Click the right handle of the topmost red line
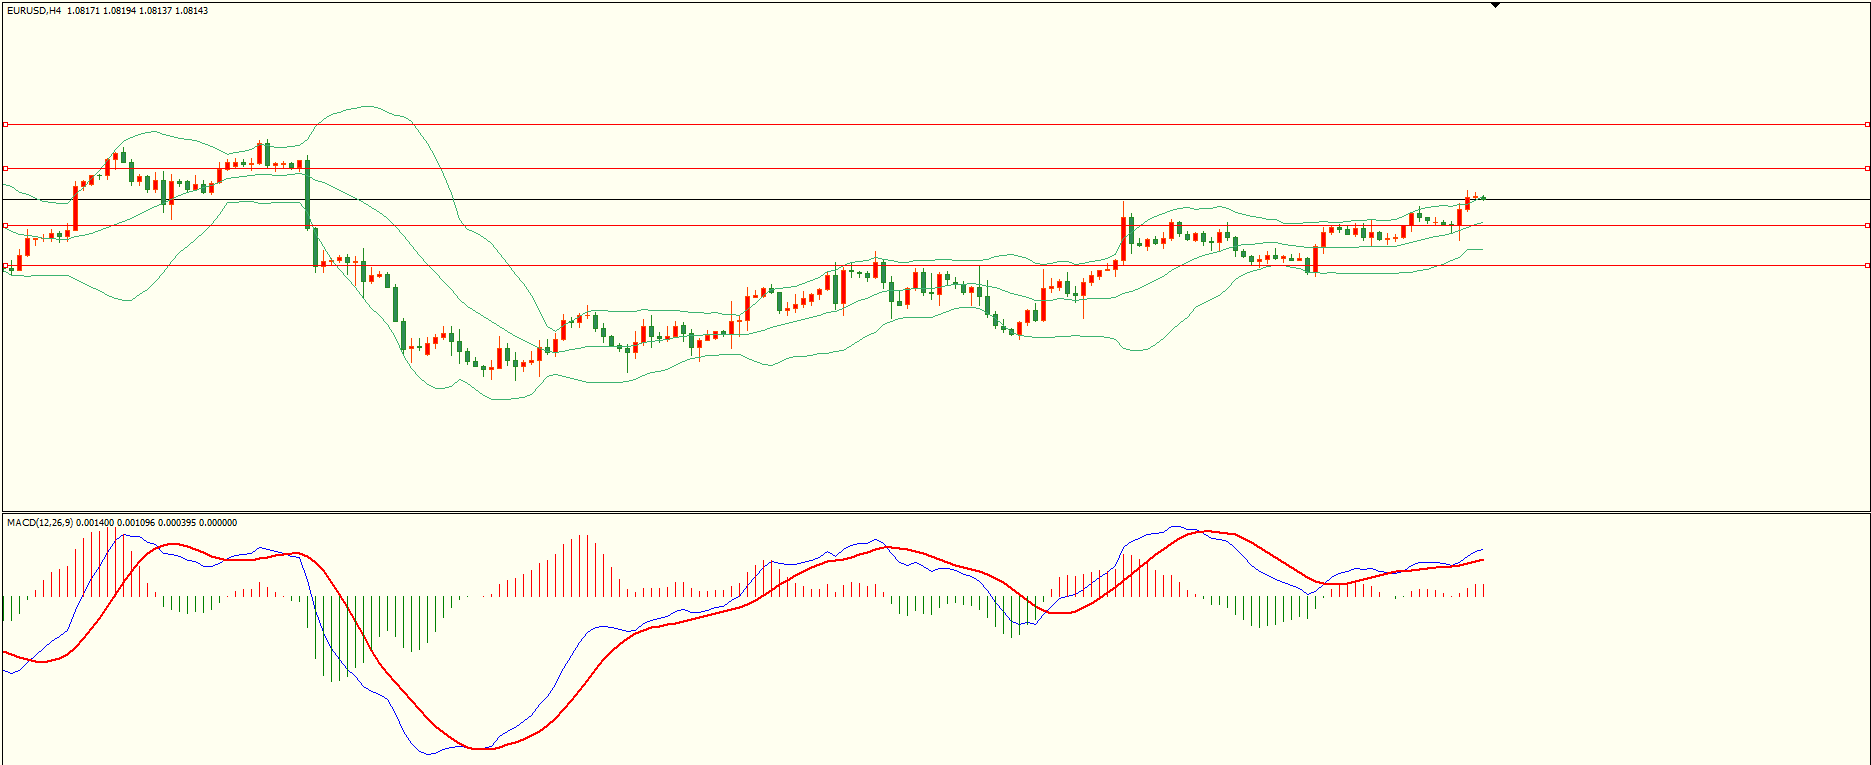This screenshot has width=1871, height=765. point(1867,125)
